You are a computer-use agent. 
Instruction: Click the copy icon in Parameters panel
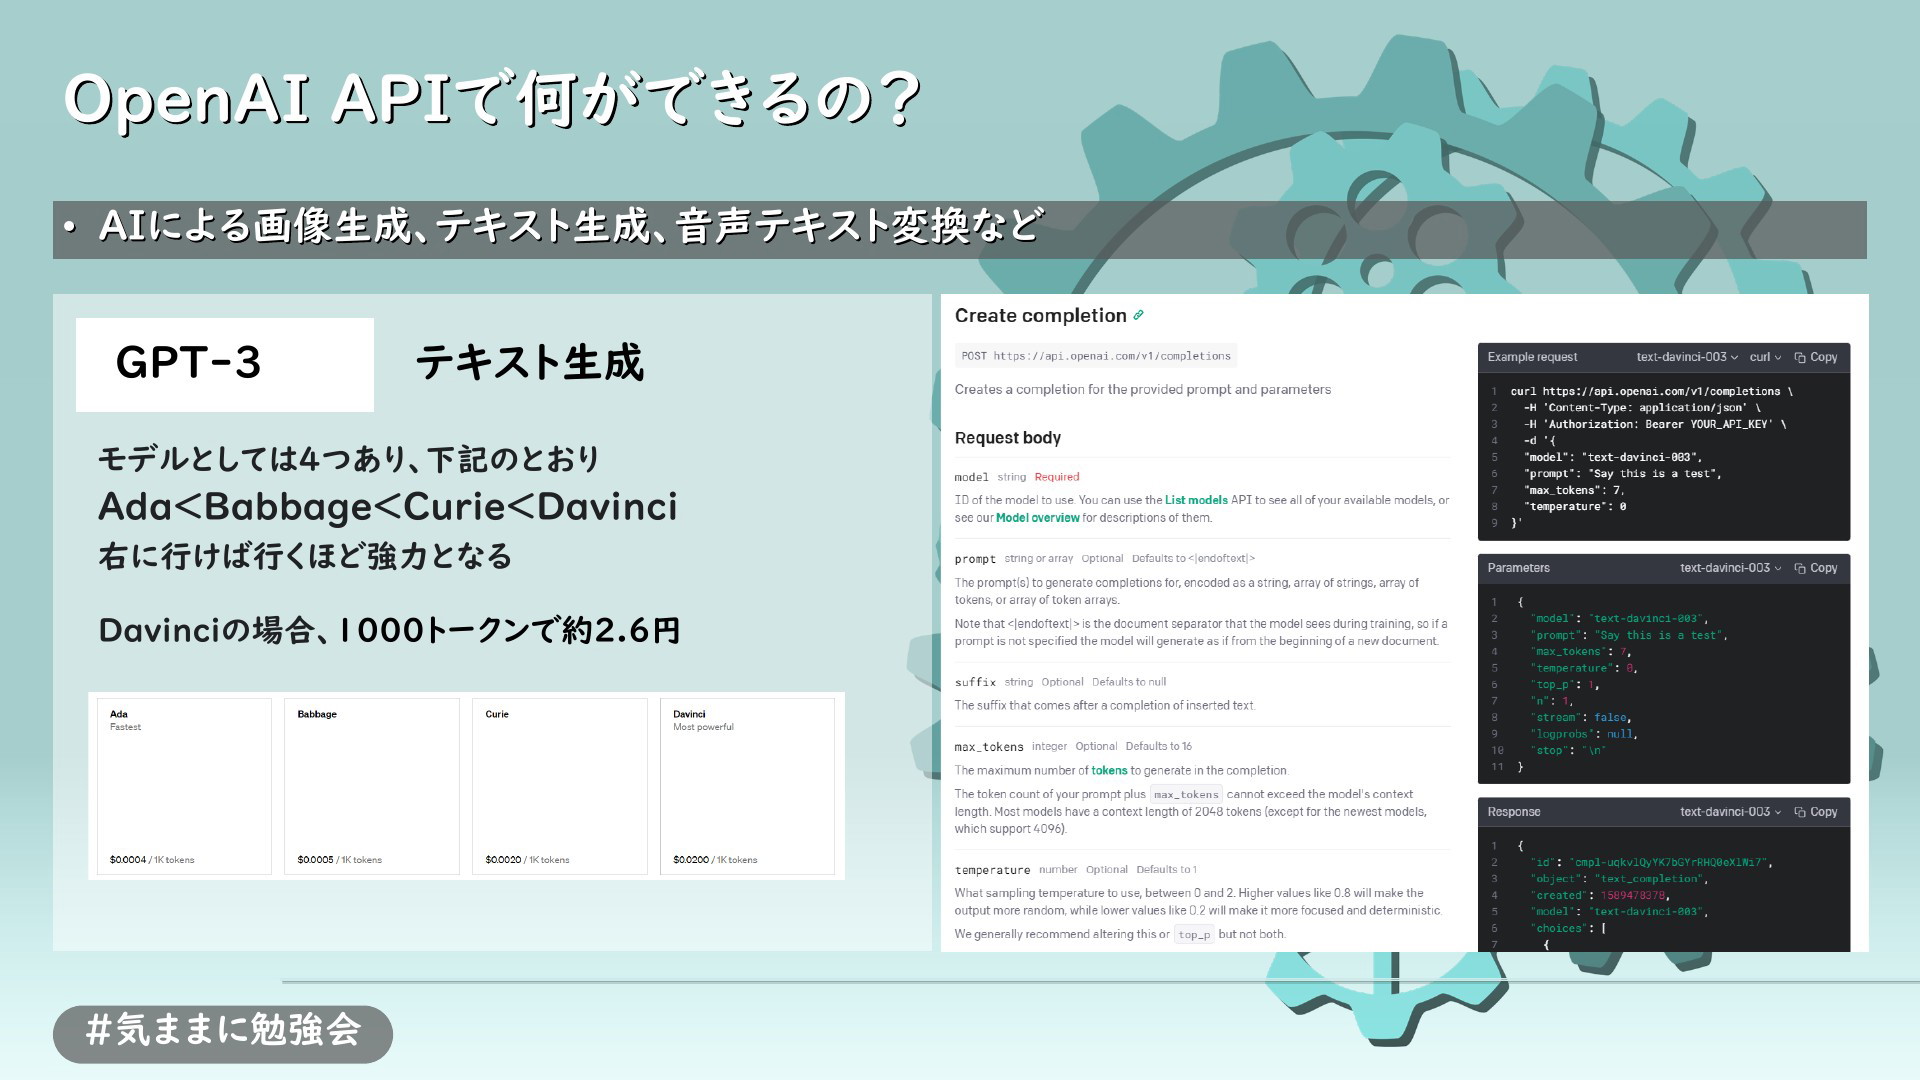coord(1800,568)
